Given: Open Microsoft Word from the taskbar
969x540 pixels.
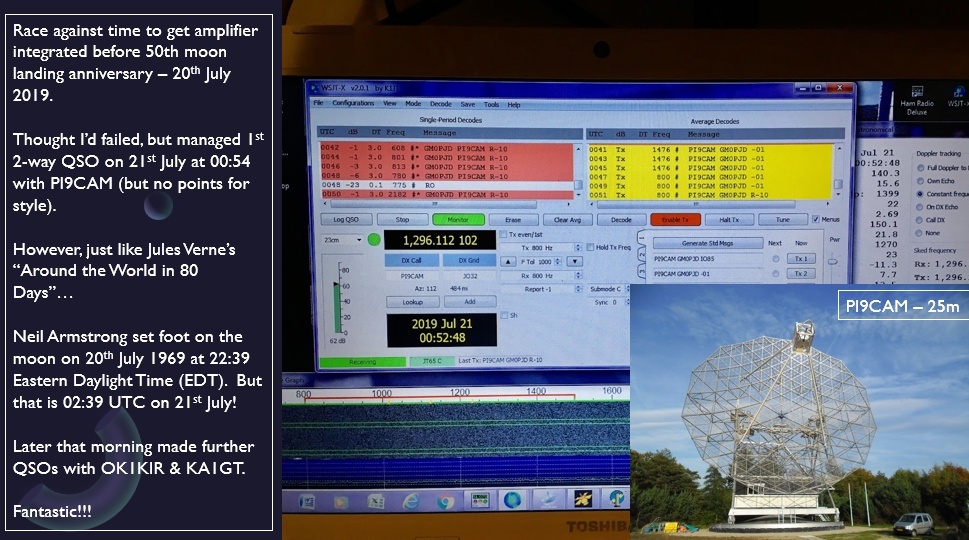Looking at the screenshot, I should click(x=307, y=501).
